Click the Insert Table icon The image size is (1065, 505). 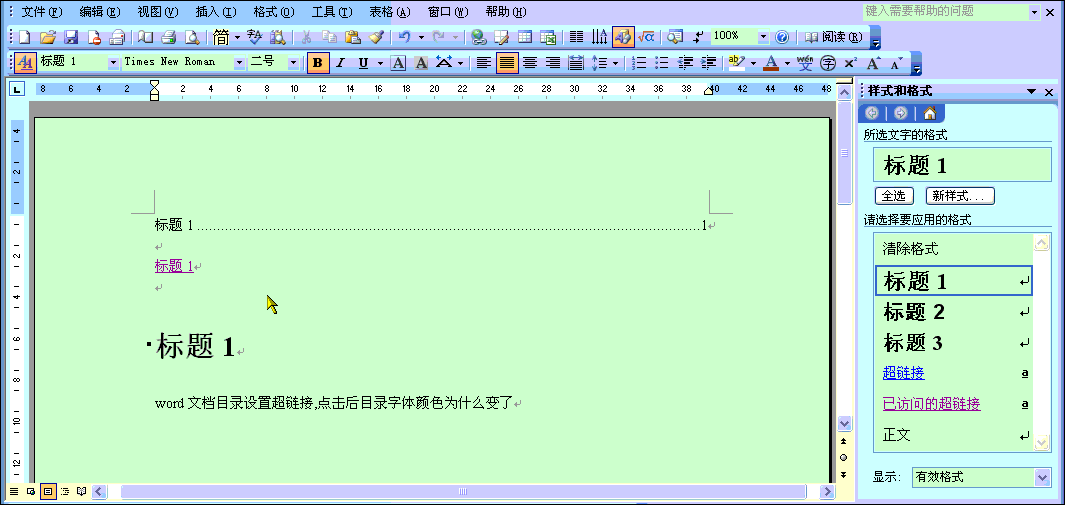tap(525, 37)
